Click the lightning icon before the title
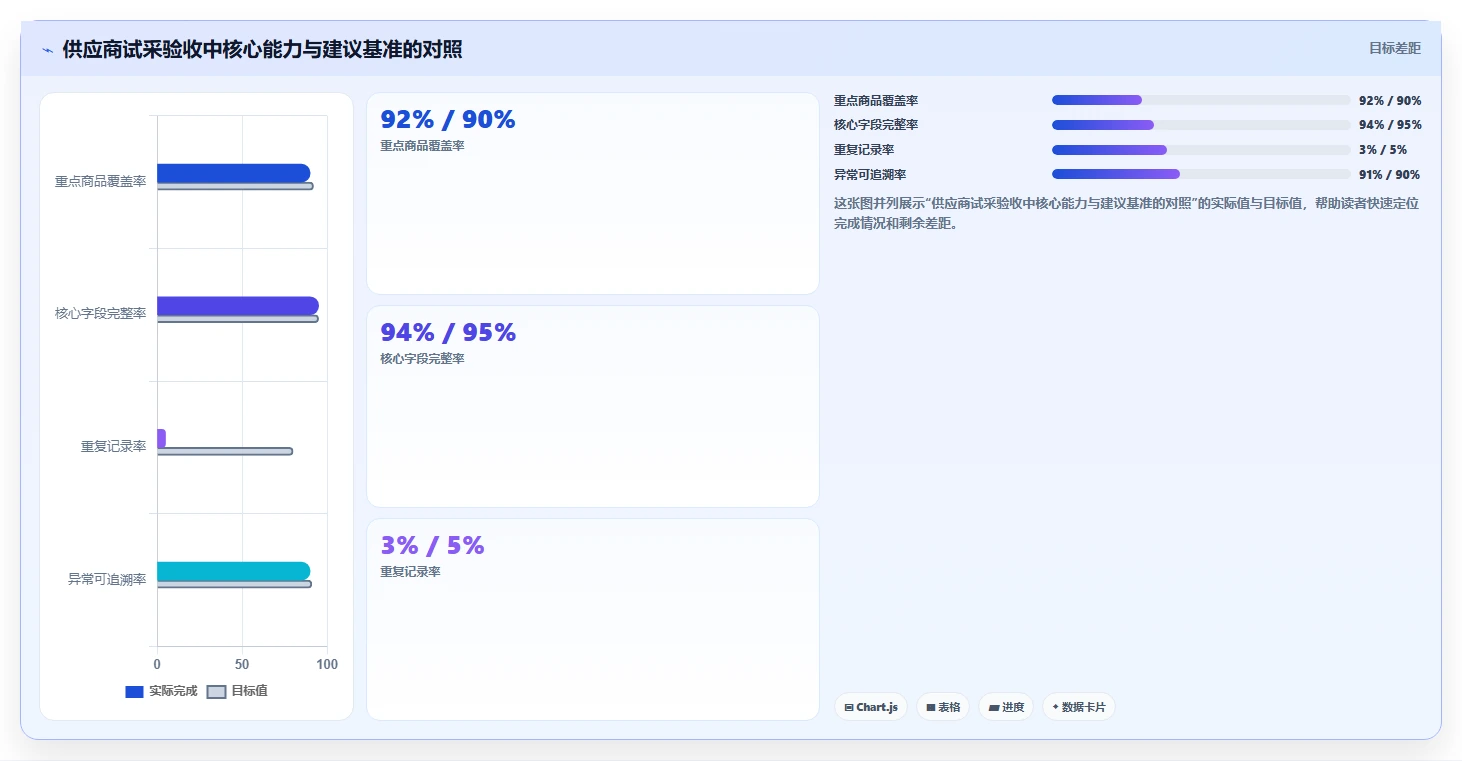 pos(47,50)
